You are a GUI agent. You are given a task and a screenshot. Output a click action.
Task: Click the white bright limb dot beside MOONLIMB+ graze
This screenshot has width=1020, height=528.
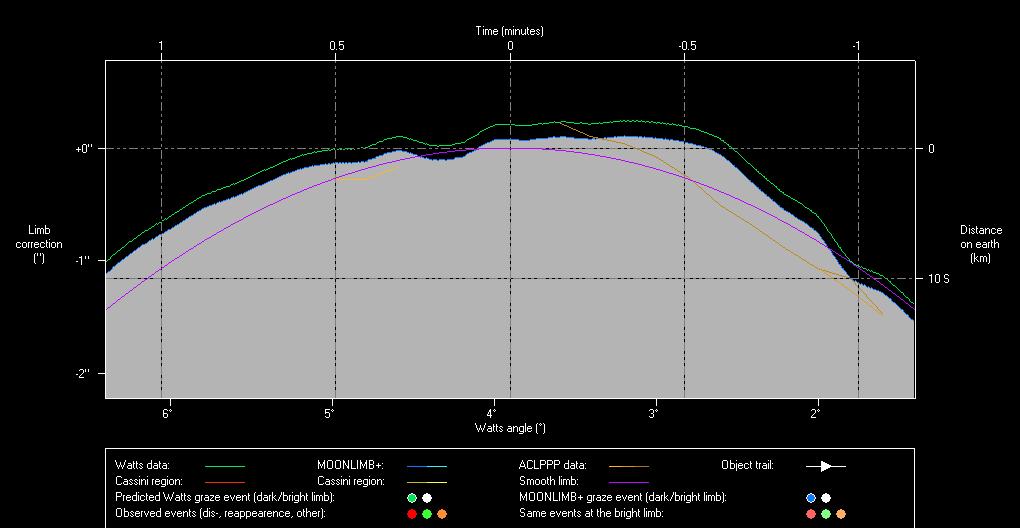click(x=826, y=497)
